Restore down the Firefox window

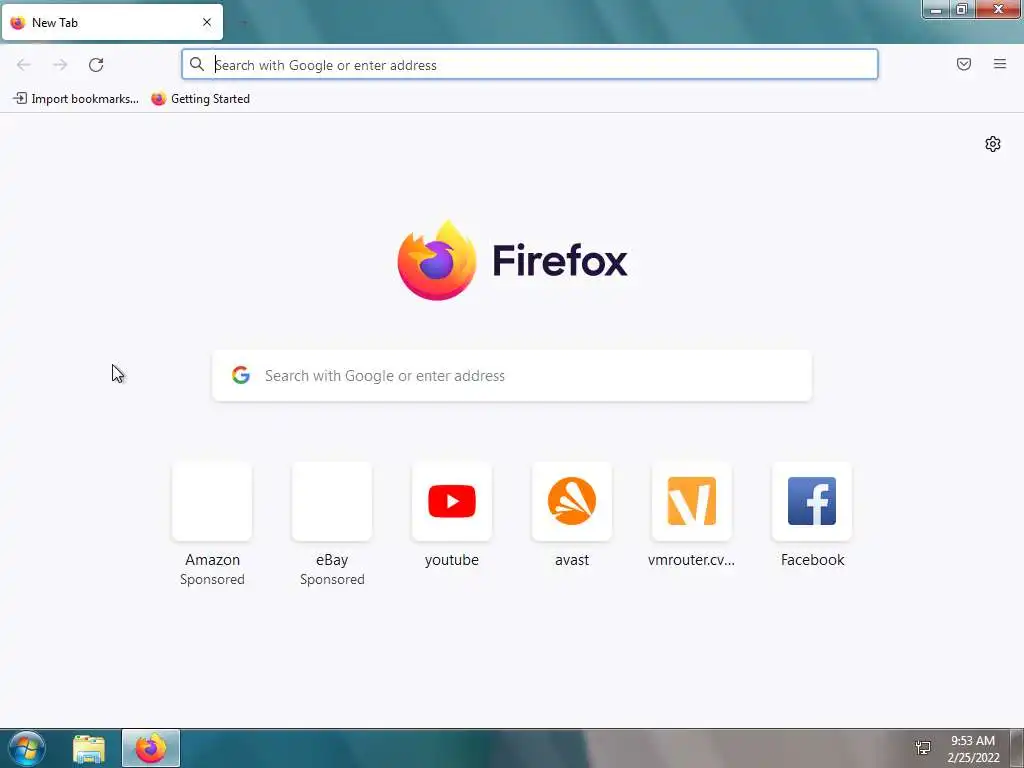962,9
